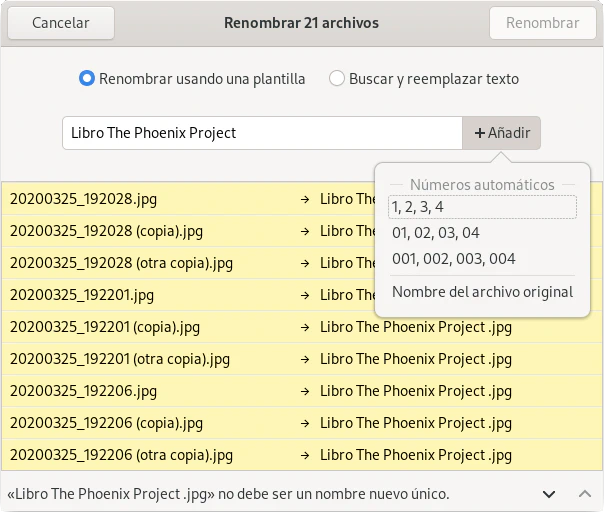604x512 pixels.
Task: Open the '+ Añadir' dropdown button
Action: coord(501,133)
